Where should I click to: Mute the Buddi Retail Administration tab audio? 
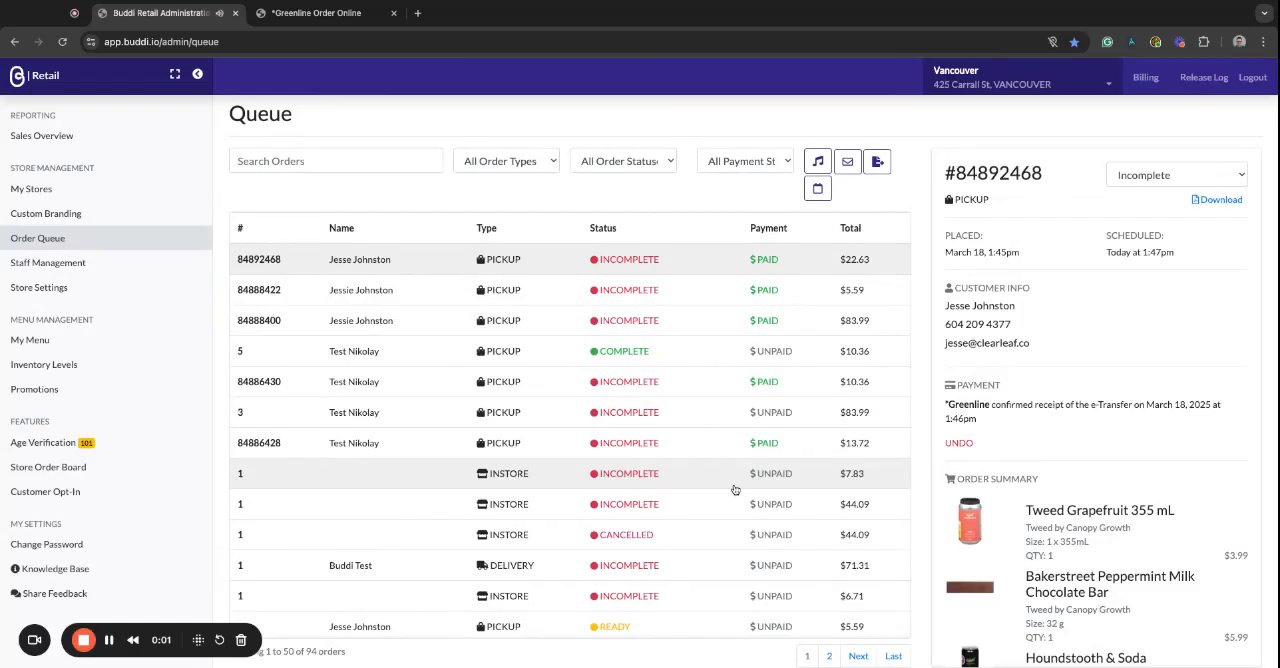click(219, 13)
